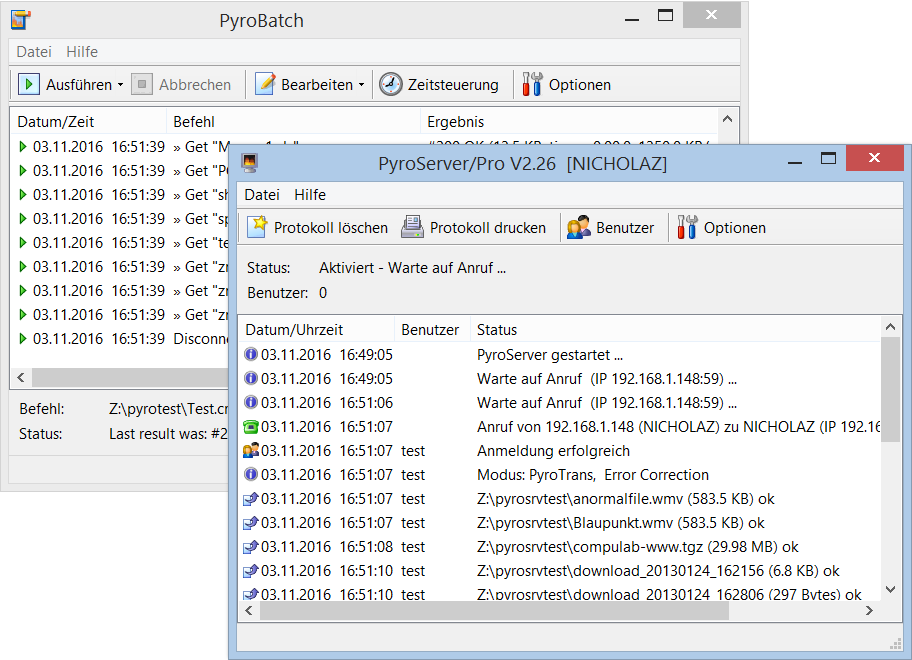Click green arrow icon of Get "sh row

click(23, 194)
